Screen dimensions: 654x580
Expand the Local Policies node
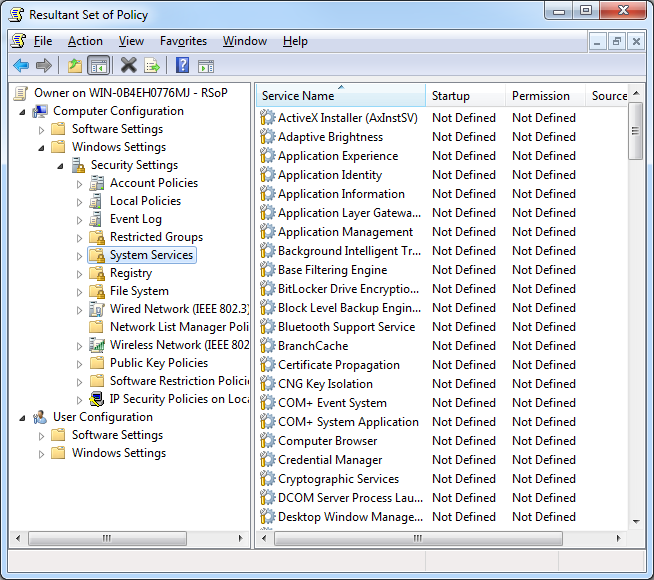pyautogui.click(x=79, y=202)
